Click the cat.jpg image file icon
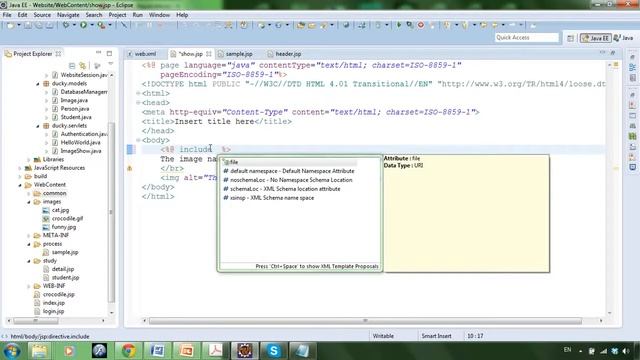The image size is (640, 360). click(x=46, y=210)
